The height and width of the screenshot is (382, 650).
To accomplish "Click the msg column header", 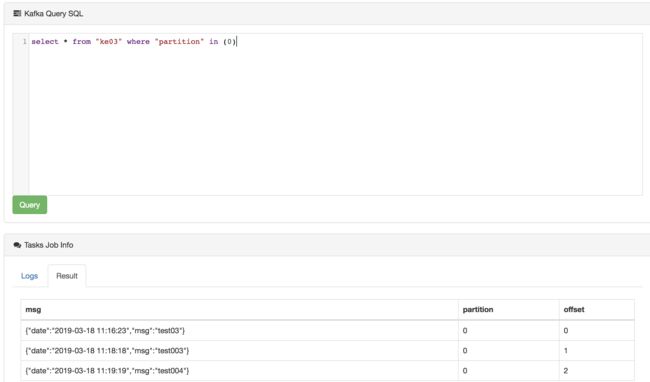I will [33, 309].
